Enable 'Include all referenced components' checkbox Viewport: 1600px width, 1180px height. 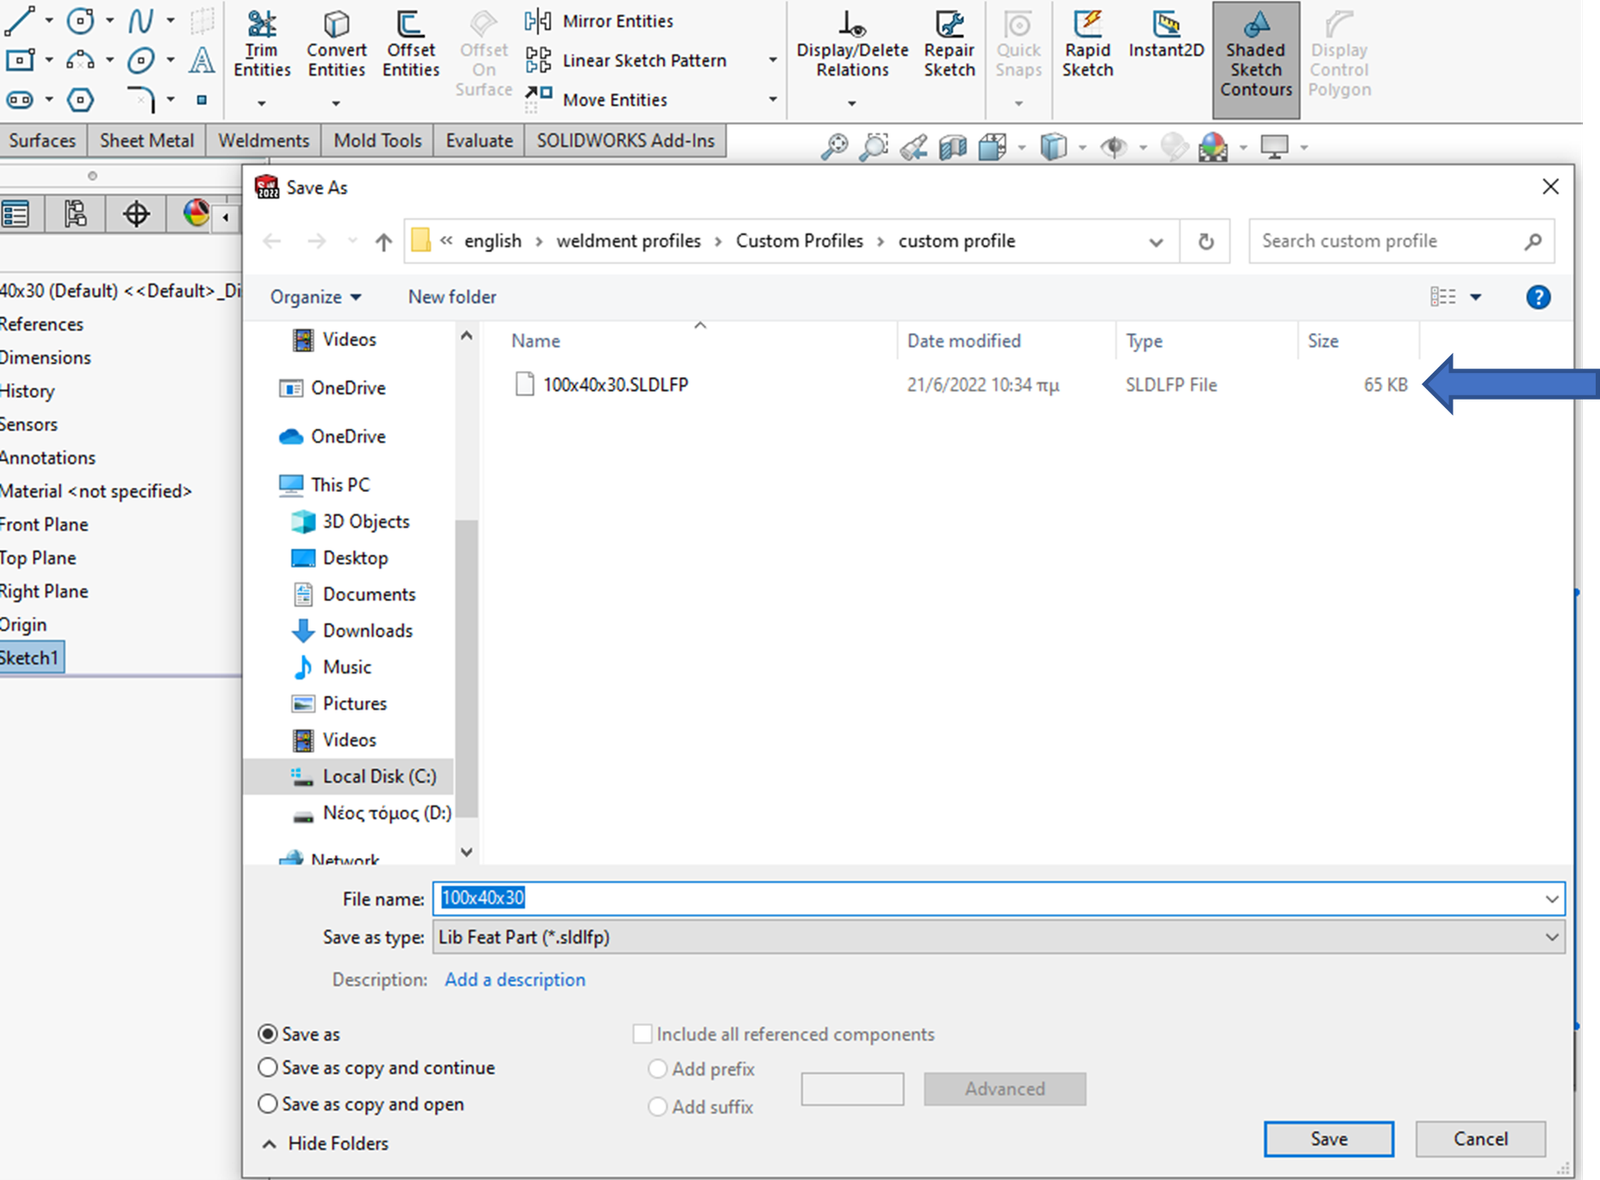pos(643,1034)
